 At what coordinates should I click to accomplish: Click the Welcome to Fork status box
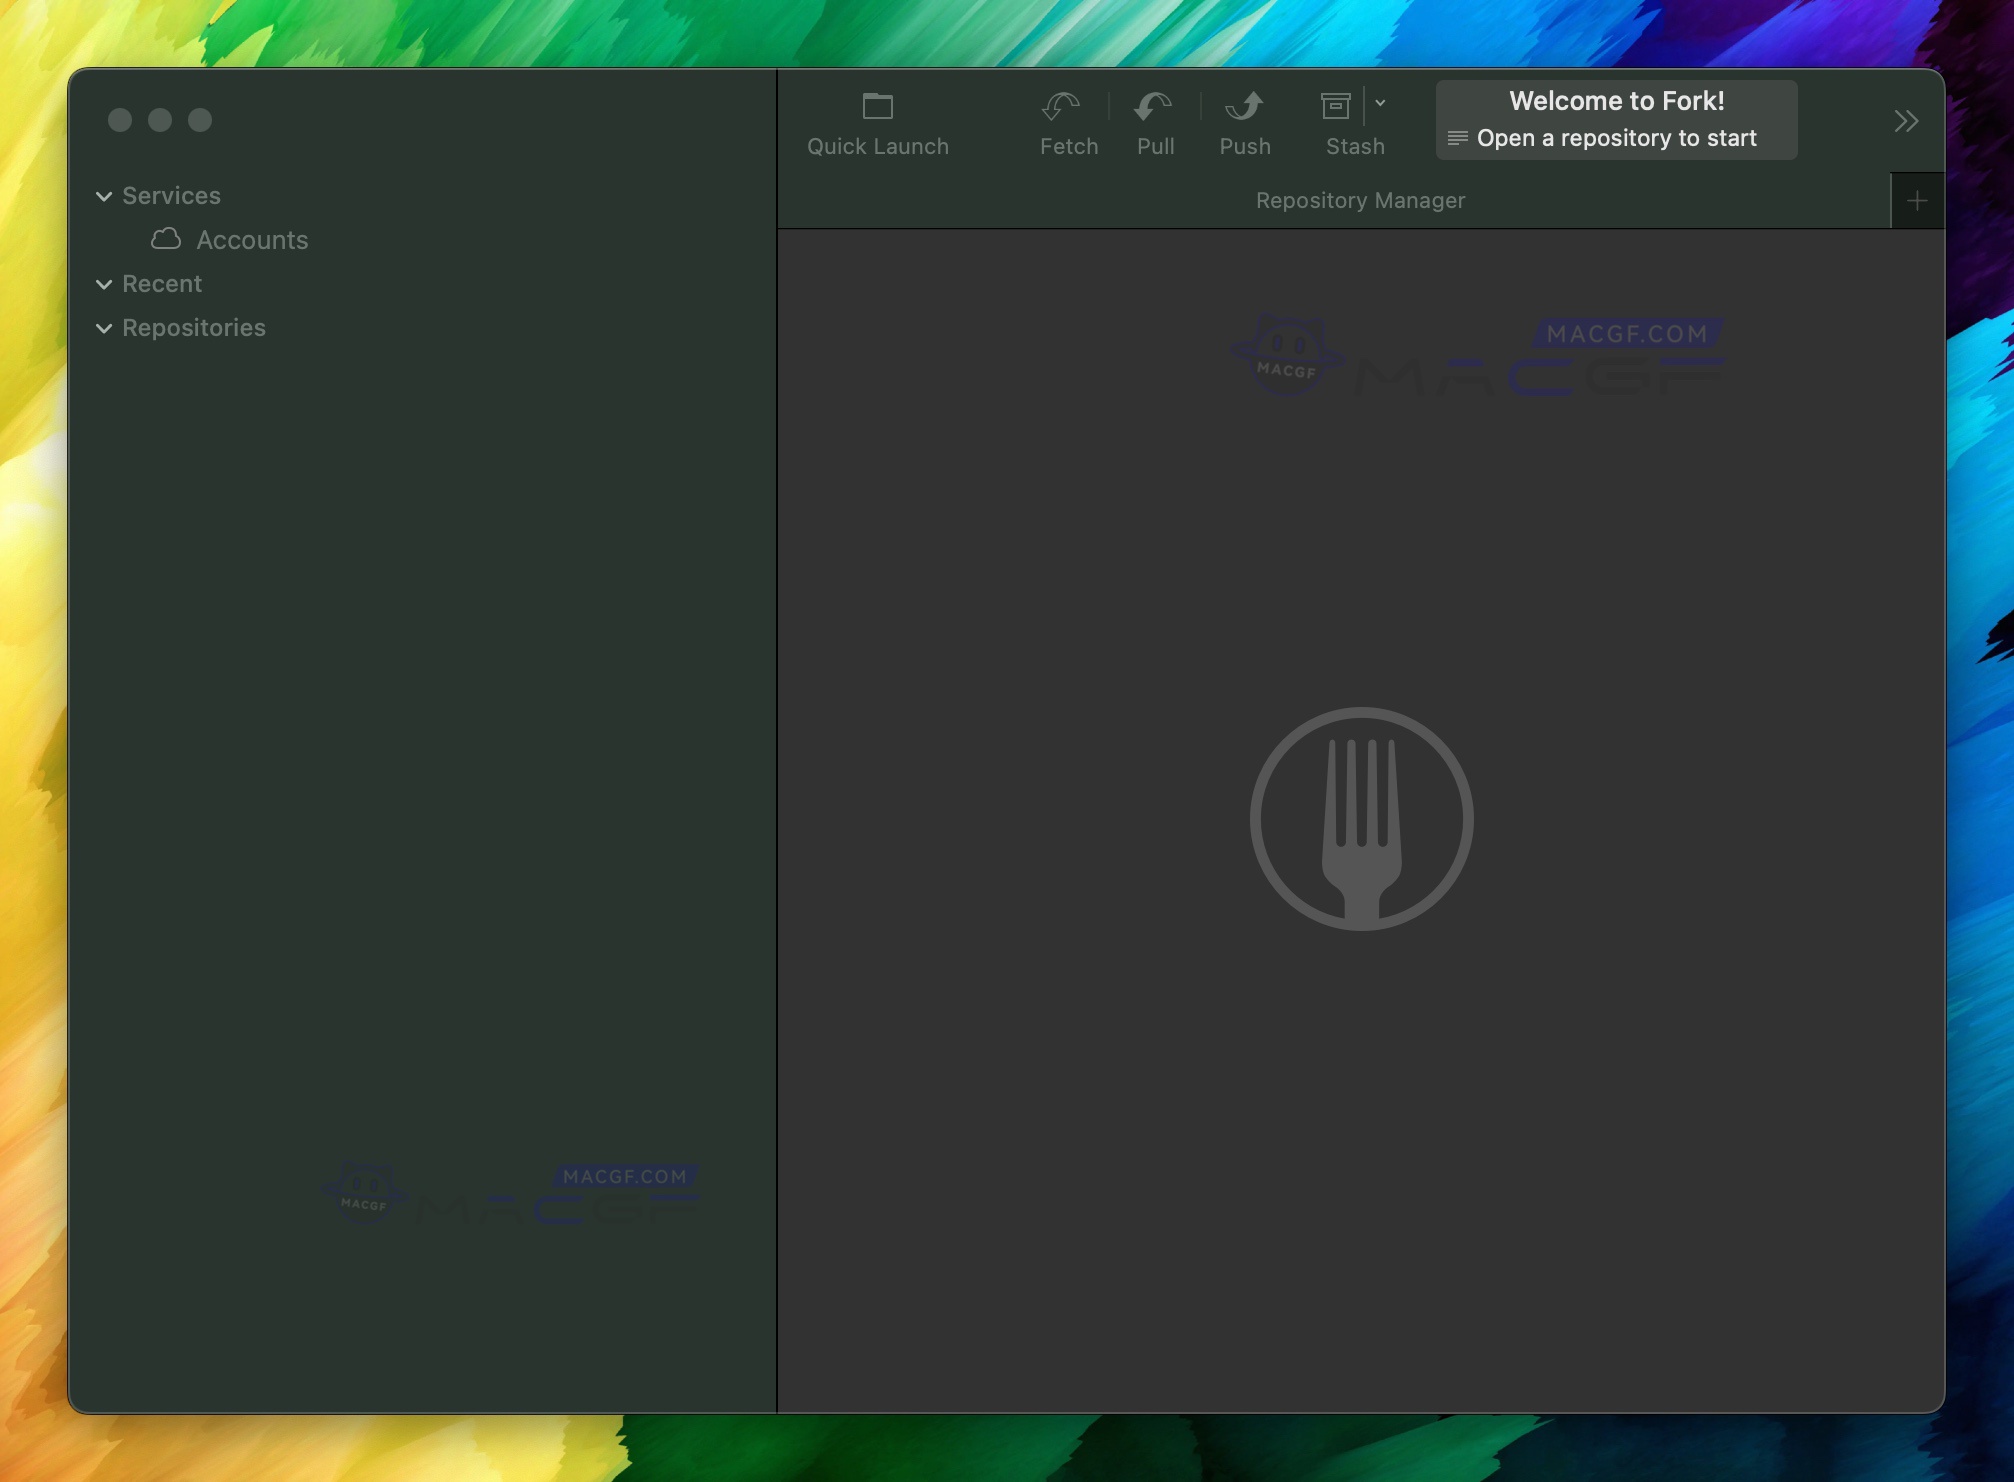point(1616,119)
